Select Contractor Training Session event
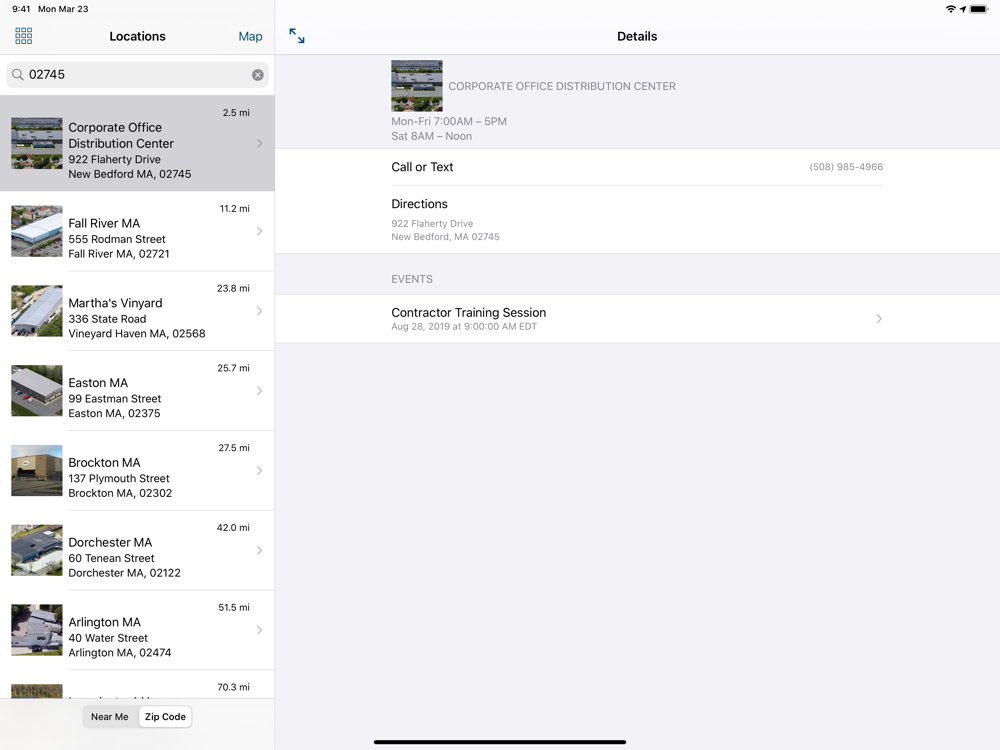Viewport: 1000px width, 750px height. (x=637, y=318)
